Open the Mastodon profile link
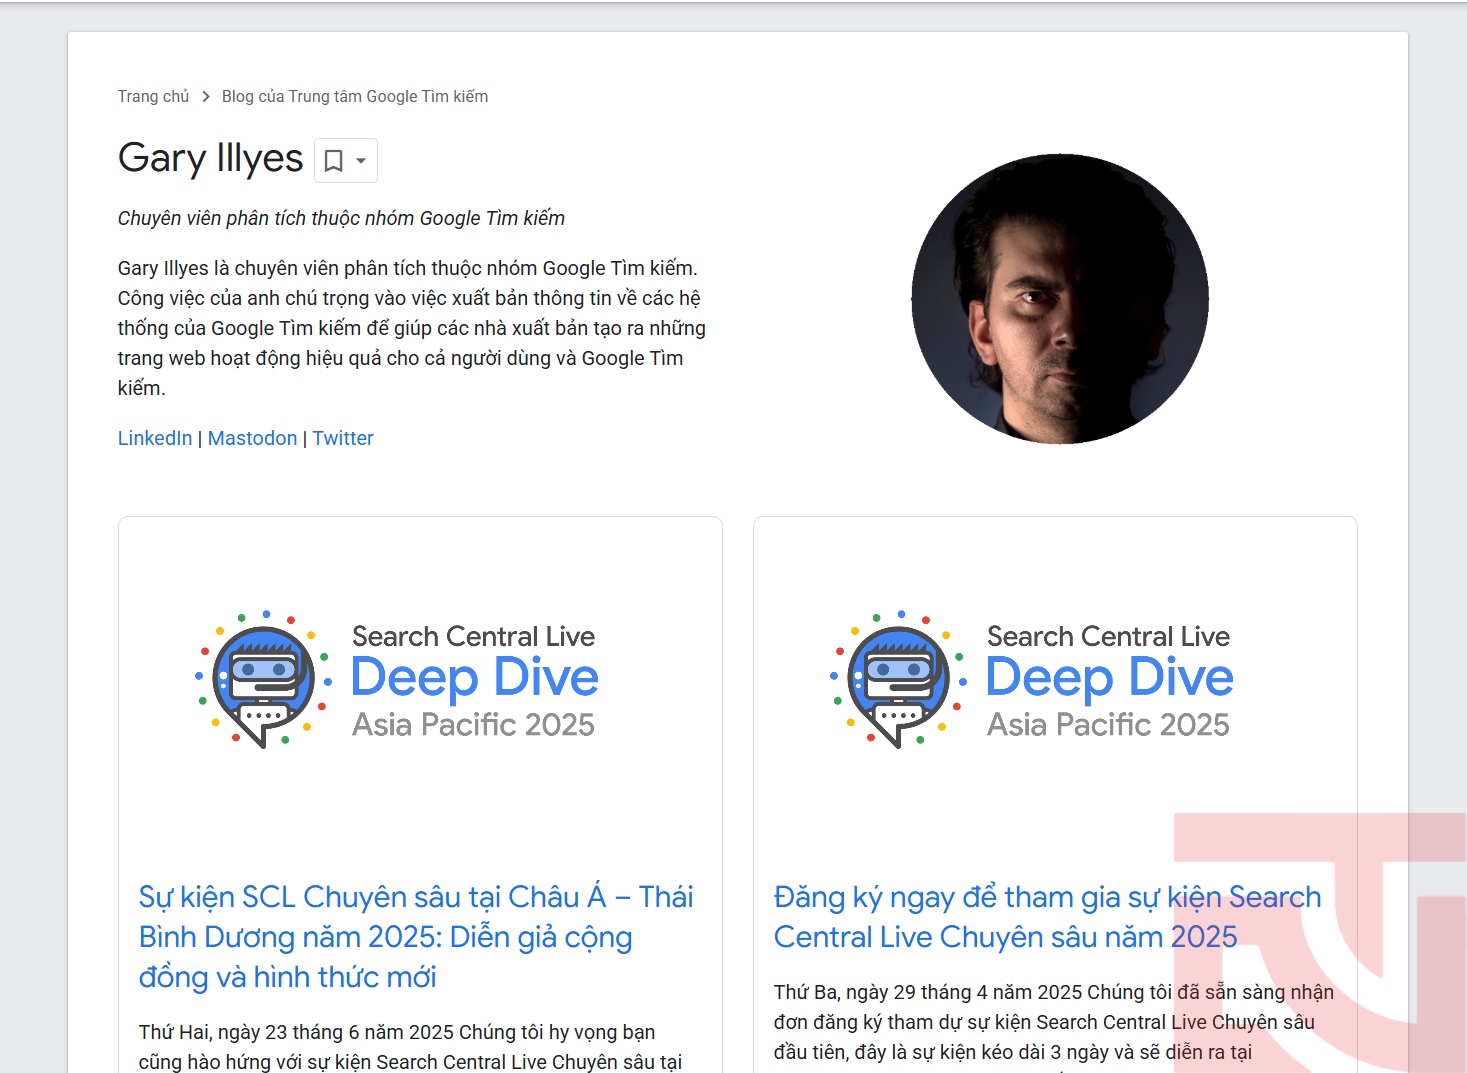1467x1073 pixels. pyautogui.click(x=252, y=438)
